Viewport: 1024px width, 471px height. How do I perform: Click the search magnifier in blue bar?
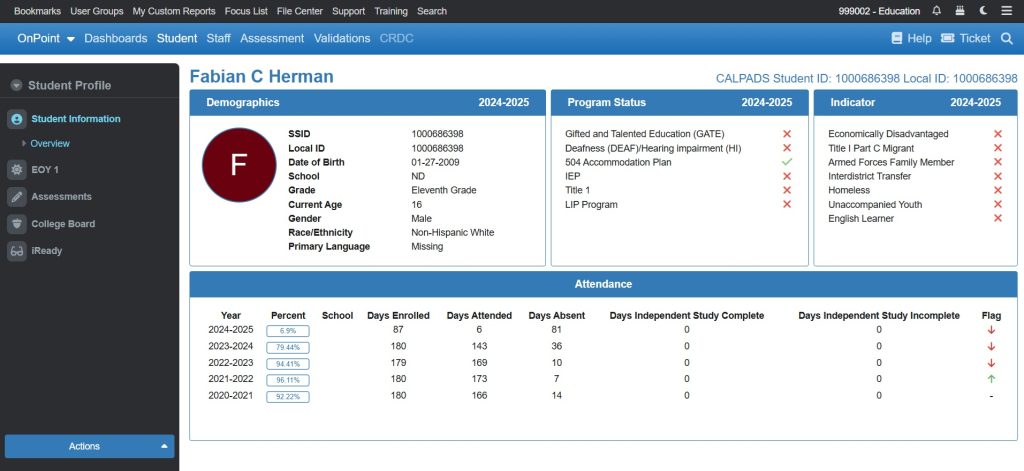(x=1006, y=39)
